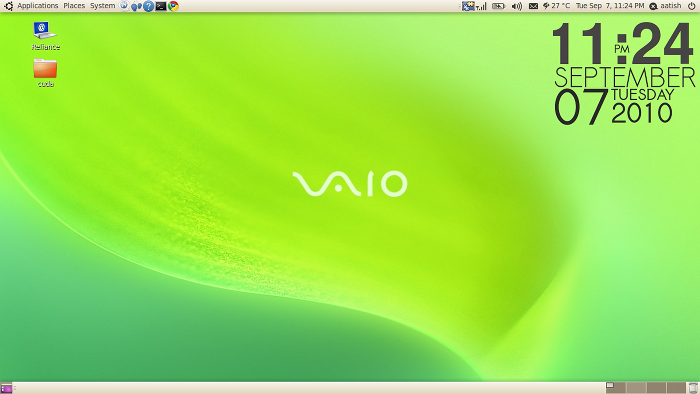Viewport: 700px width, 394px height.
Task: Click the Tue Sep 7 panel clock
Action: pos(610,6)
